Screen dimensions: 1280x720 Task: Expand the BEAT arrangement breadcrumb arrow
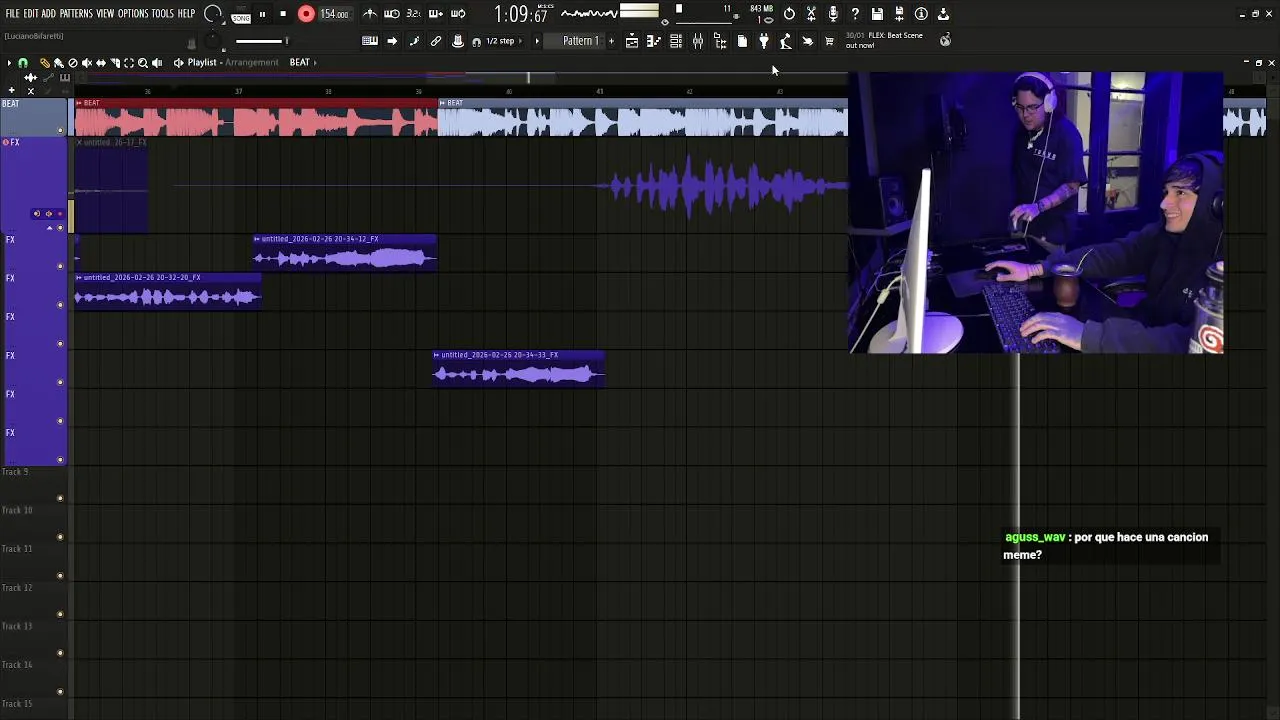point(316,62)
